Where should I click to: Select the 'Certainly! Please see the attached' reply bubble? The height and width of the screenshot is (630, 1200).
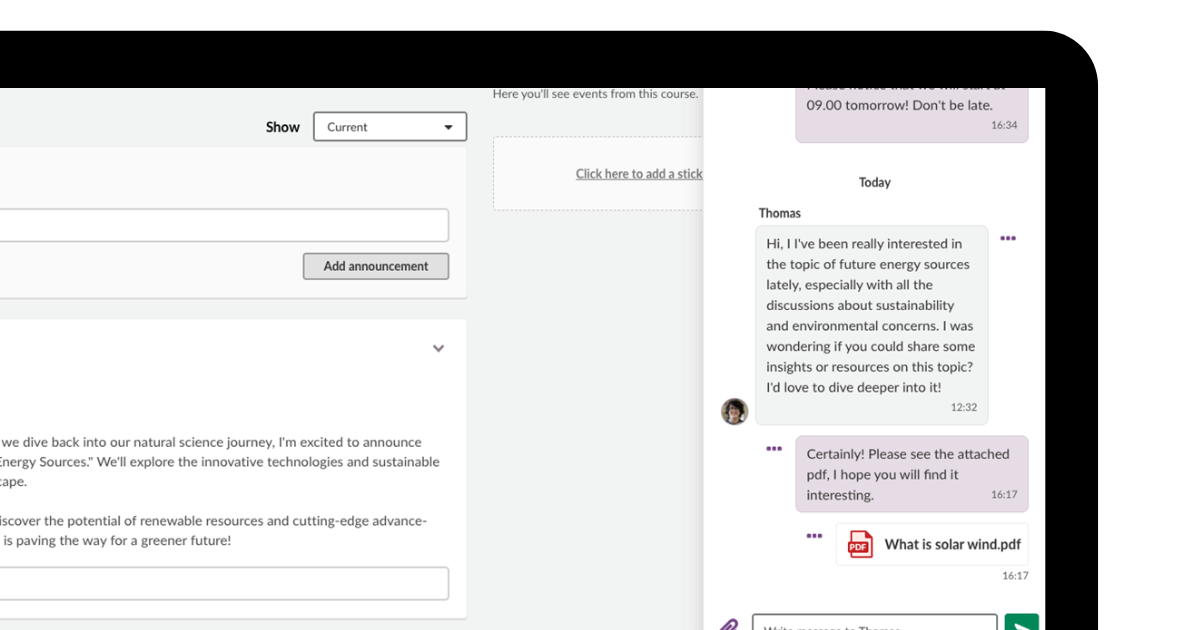tap(911, 474)
